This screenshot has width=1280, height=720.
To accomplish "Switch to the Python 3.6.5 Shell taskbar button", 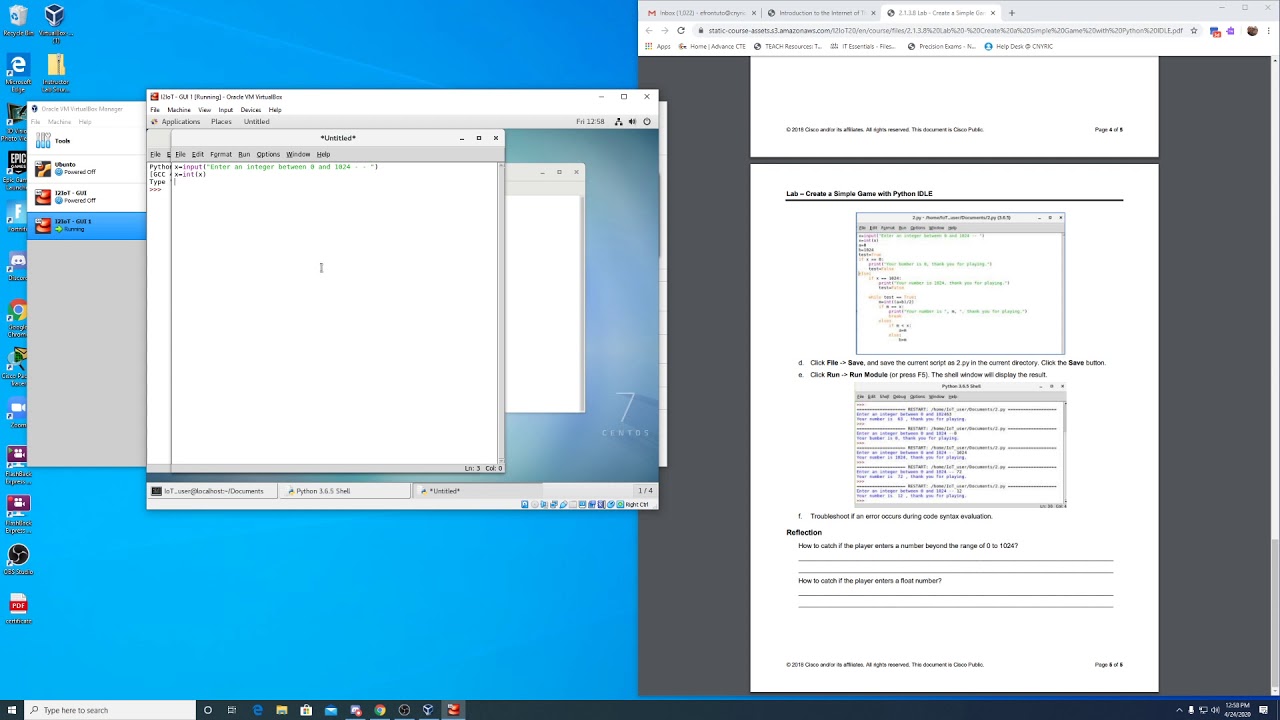I will 345,491.
